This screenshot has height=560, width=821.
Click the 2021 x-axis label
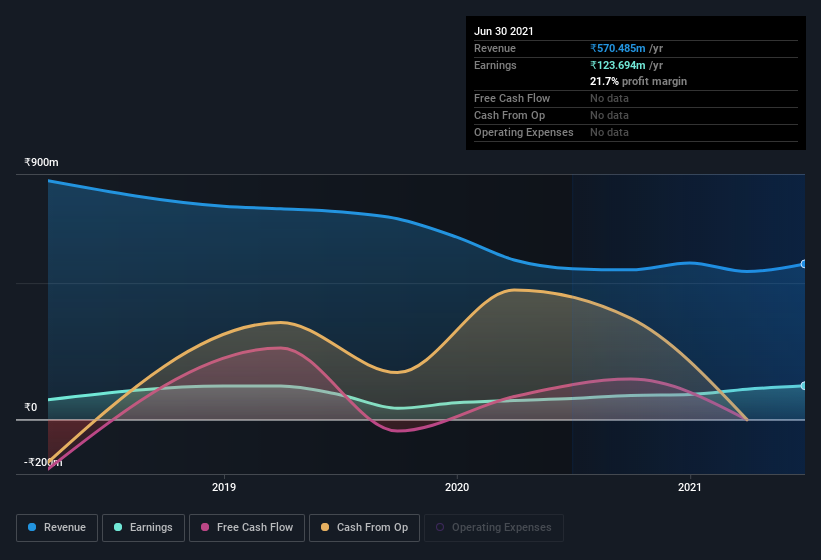tap(690, 487)
